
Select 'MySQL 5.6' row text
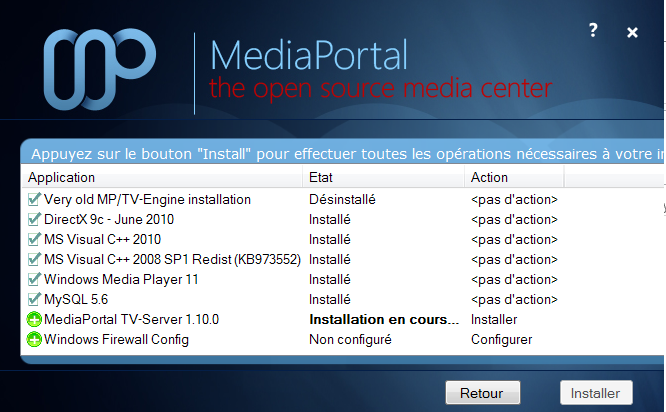tap(76, 299)
